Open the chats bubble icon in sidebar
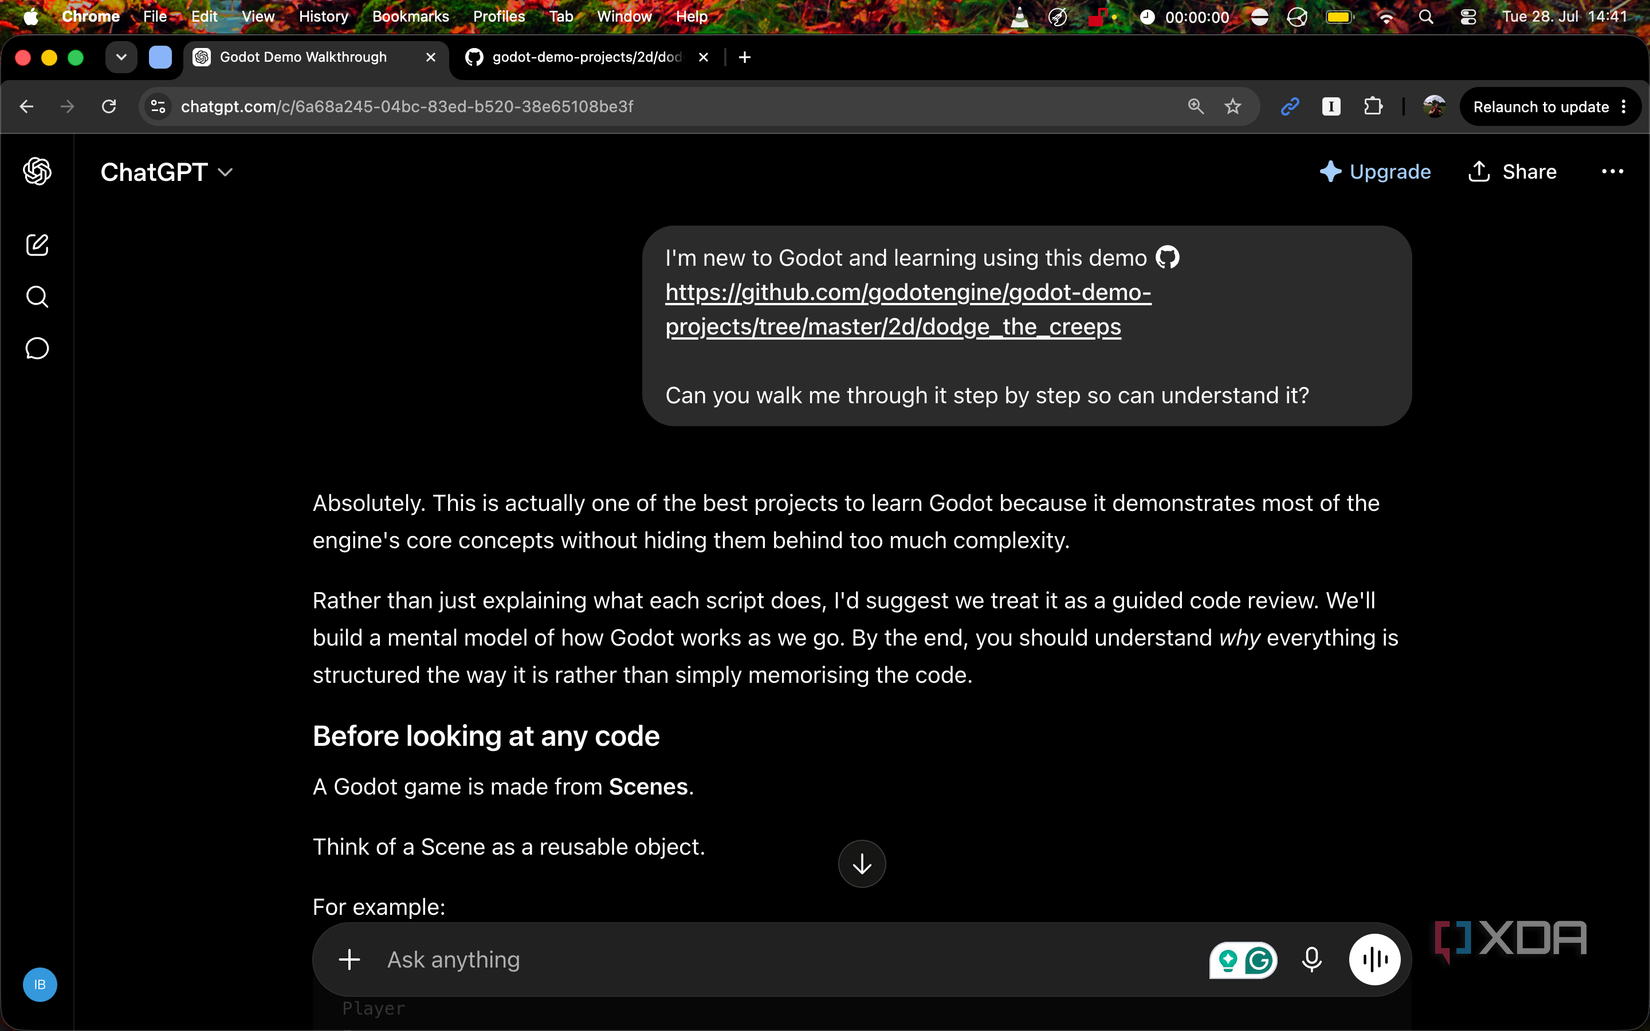This screenshot has width=1650, height=1031. pos(37,348)
